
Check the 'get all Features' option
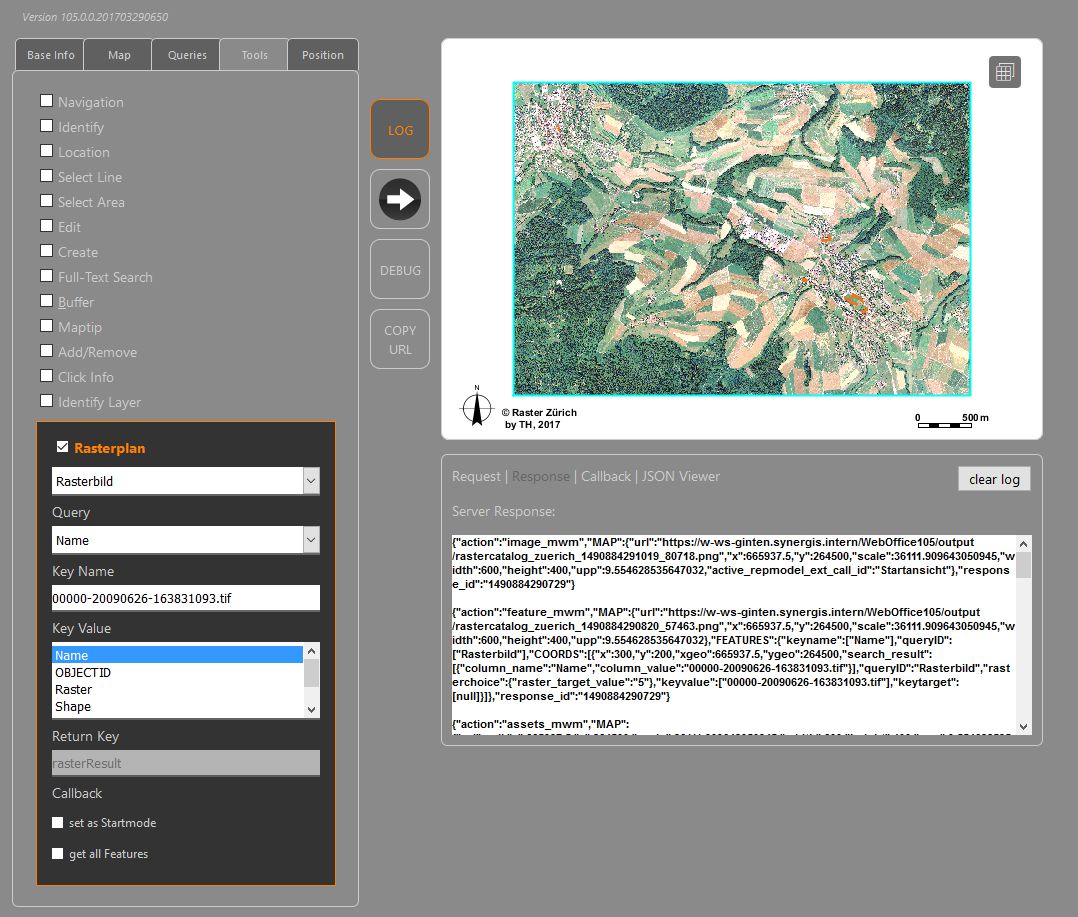[x=57, y=853]
